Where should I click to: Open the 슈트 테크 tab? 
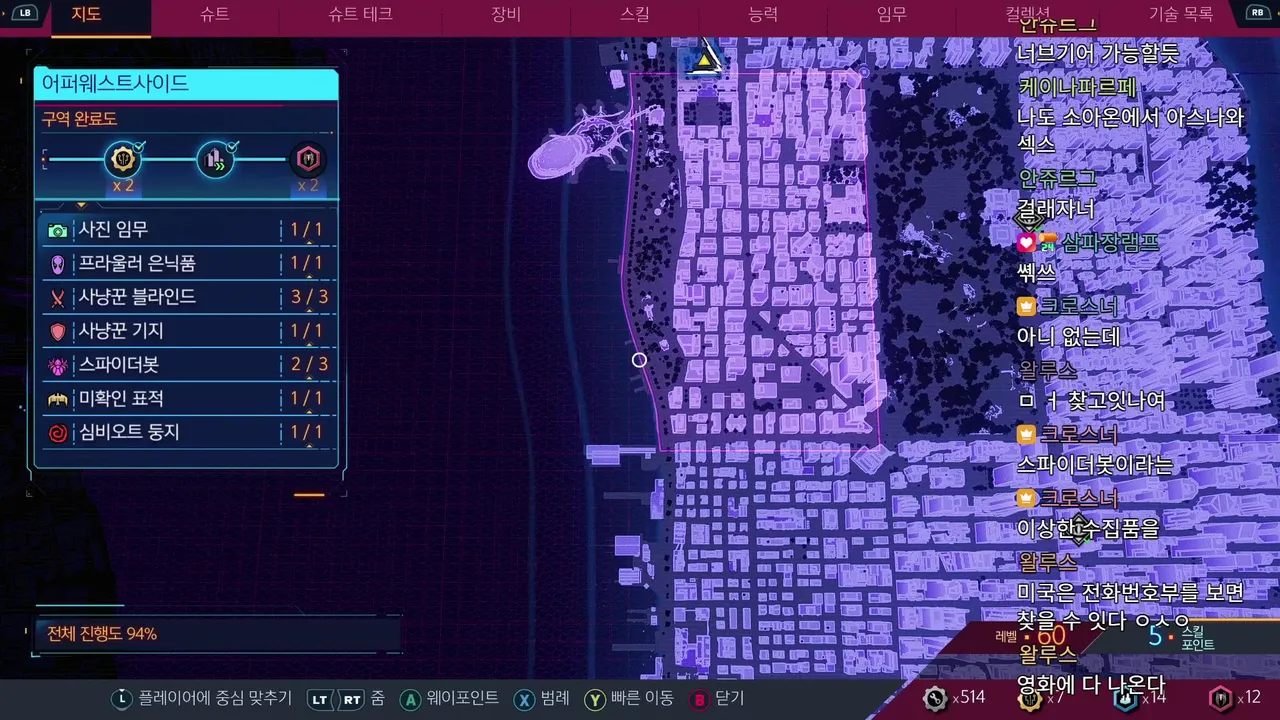[360, 14]
